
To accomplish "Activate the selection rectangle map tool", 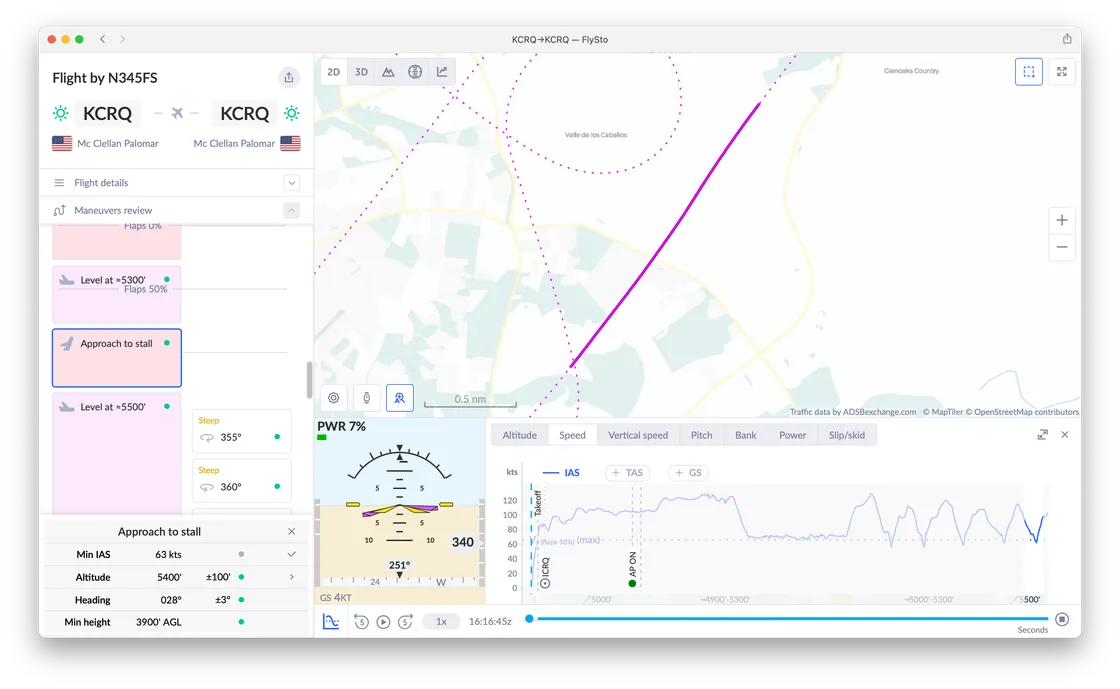I will tap(1029, 71).
